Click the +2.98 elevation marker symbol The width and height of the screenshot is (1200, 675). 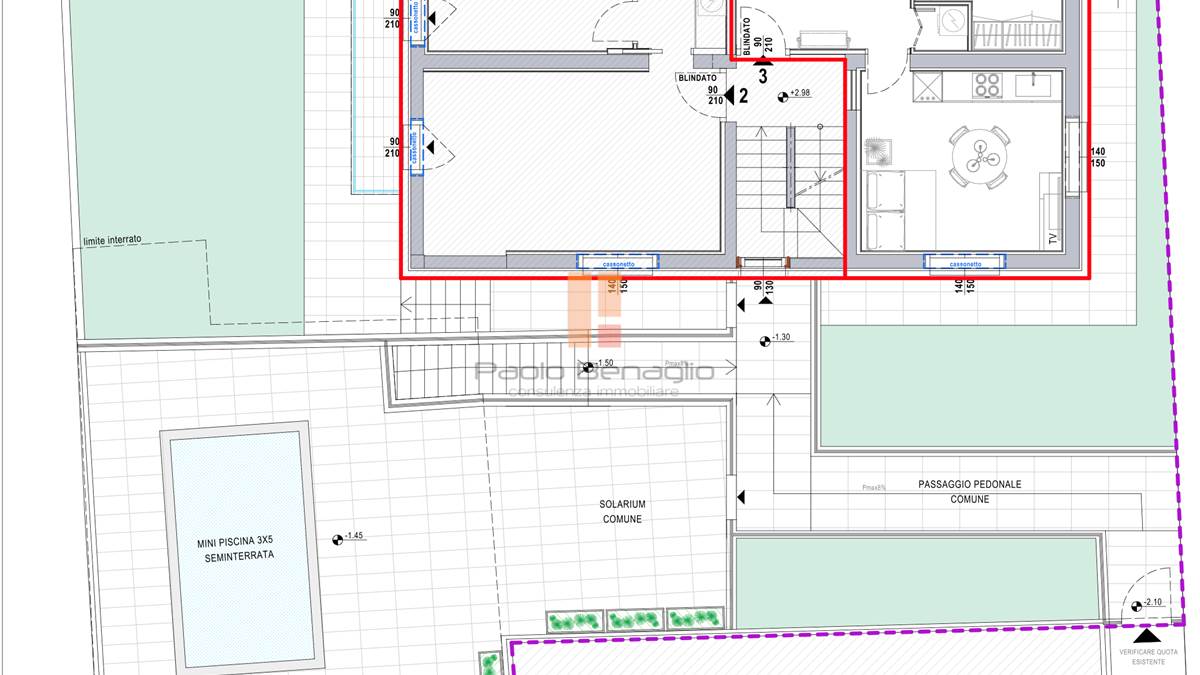click(x=783, y=96)
